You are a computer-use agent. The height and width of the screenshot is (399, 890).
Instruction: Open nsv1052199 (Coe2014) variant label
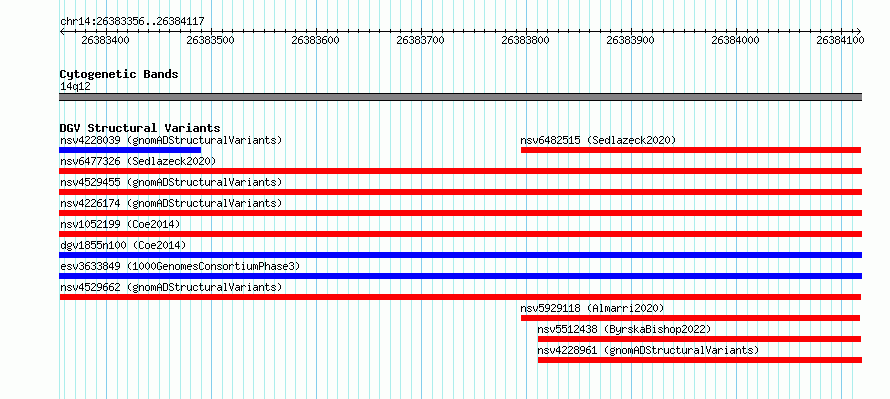(x=120, y=224)
